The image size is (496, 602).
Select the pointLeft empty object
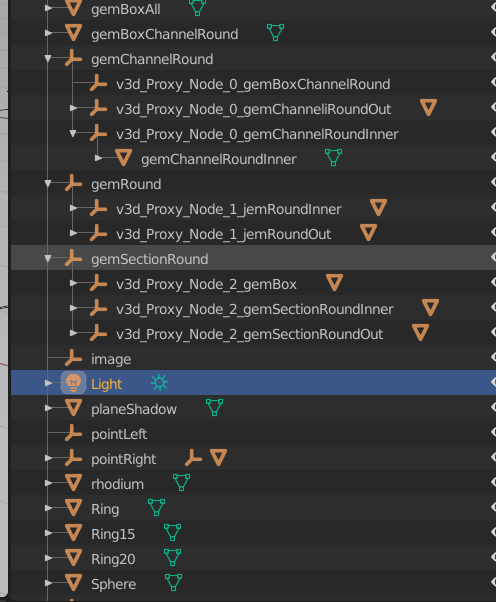[119, 434]
